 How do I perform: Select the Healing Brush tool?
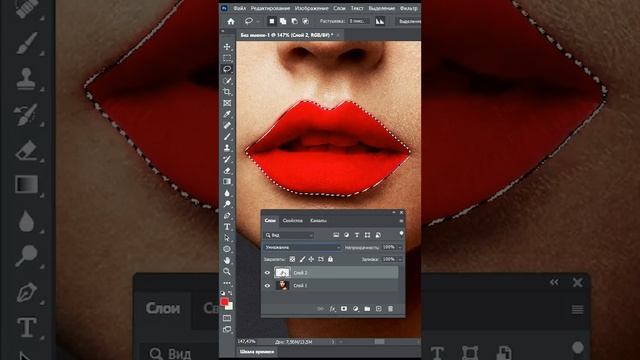pos(227,125)
